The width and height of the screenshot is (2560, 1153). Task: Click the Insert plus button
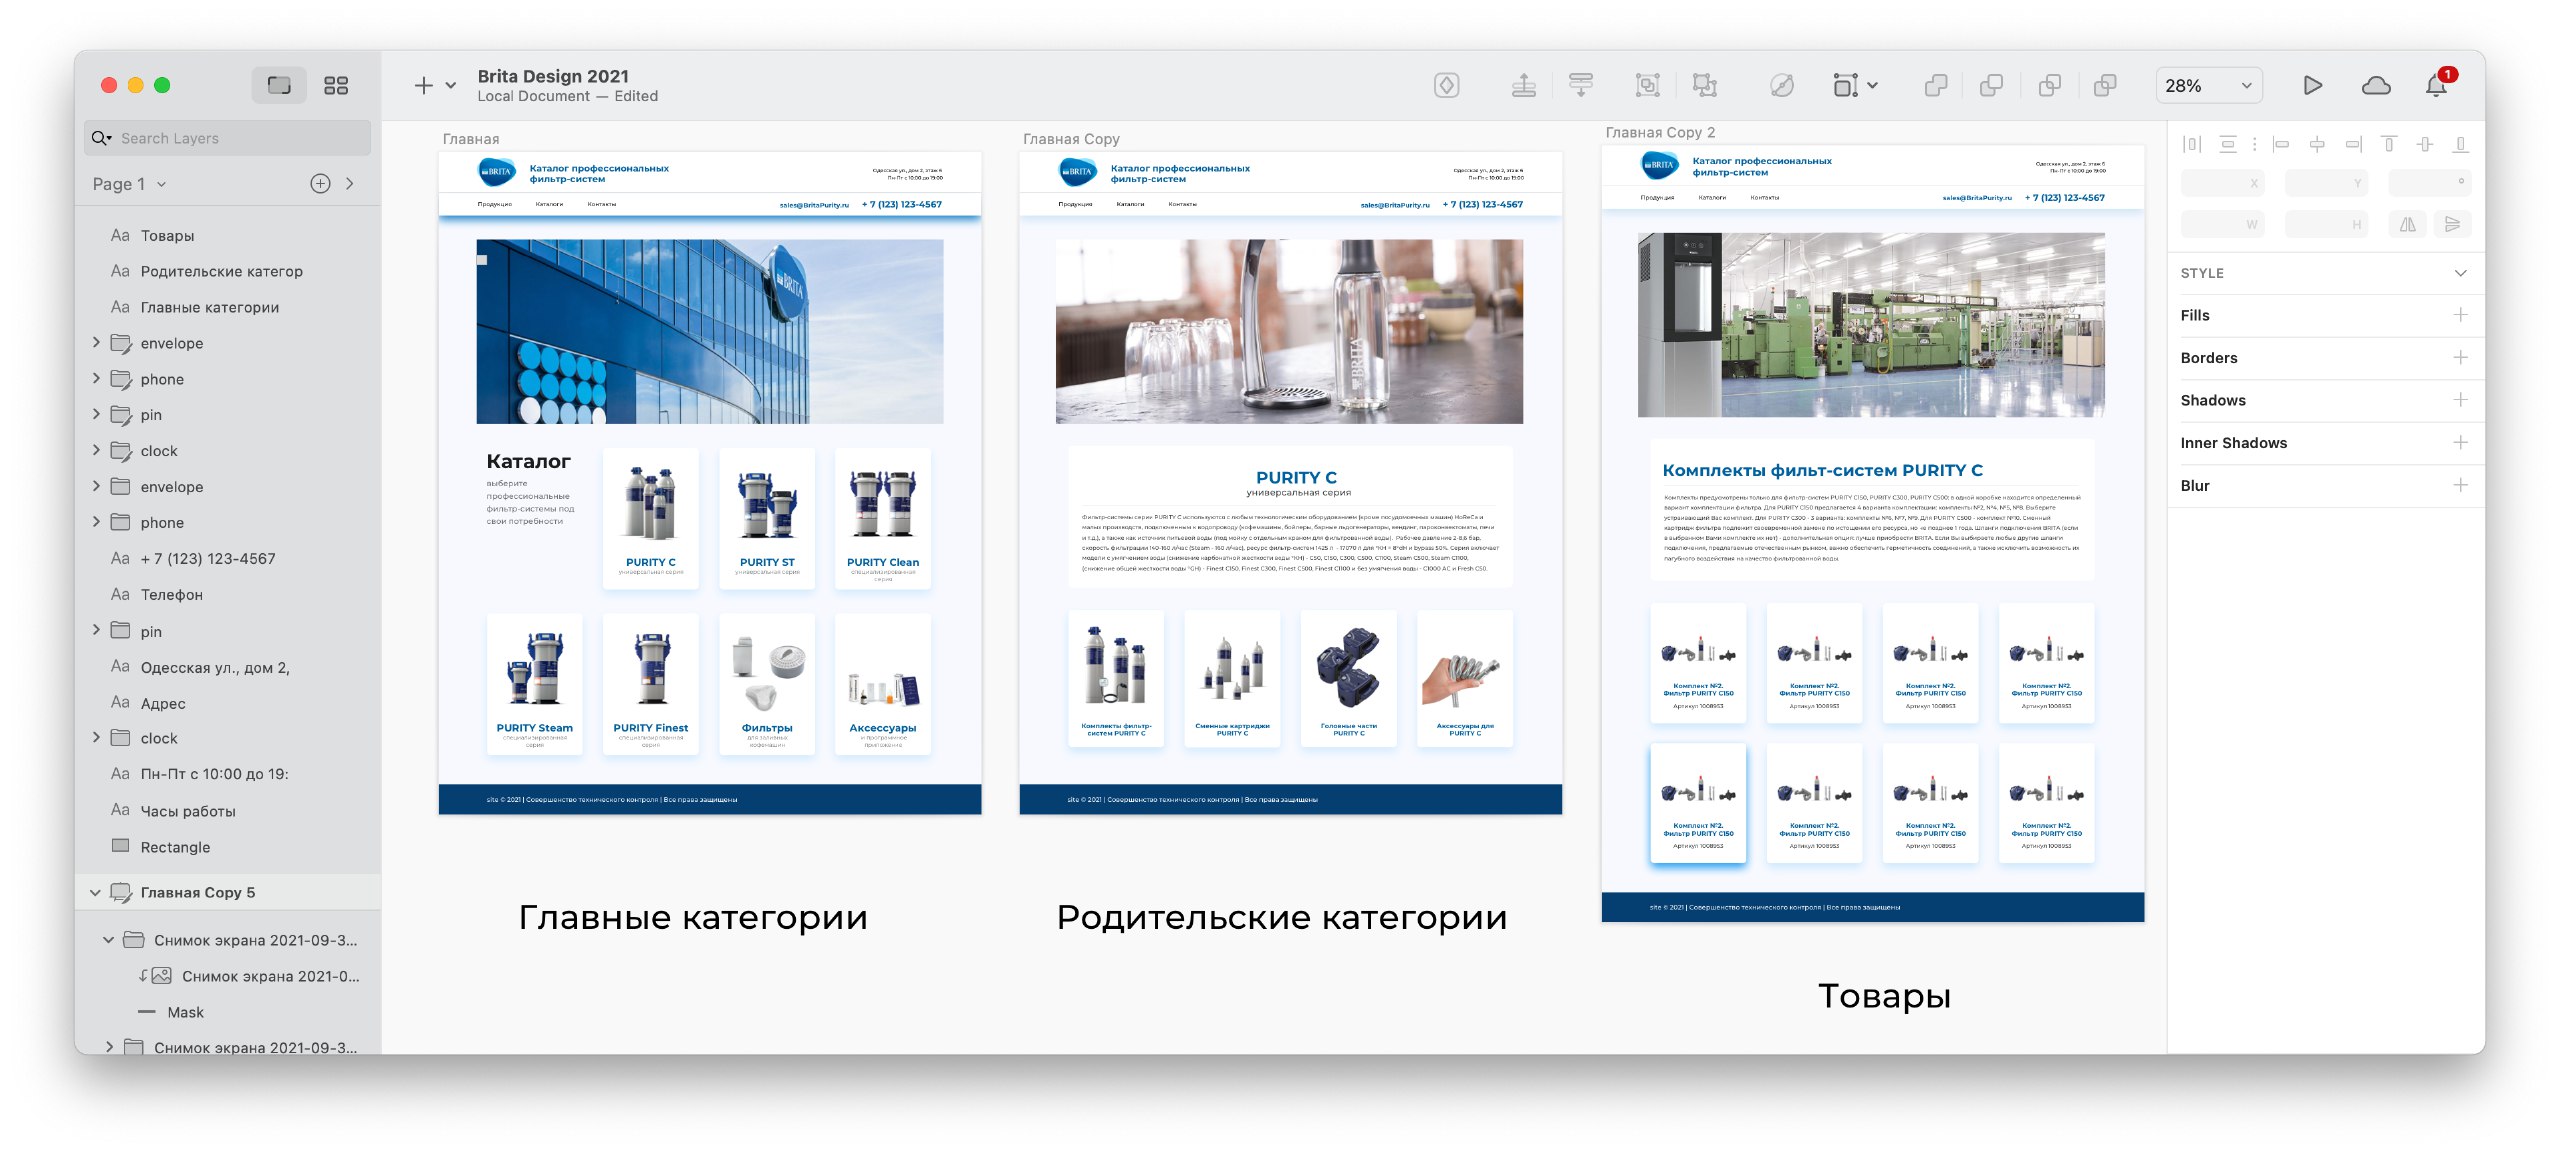click(424, 86)
